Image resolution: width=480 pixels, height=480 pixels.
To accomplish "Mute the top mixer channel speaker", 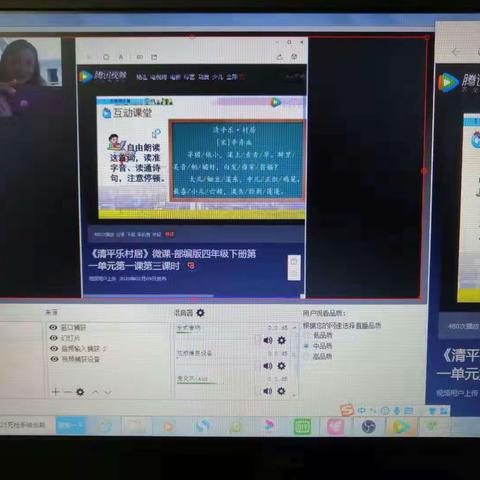I will coord(268,340).
